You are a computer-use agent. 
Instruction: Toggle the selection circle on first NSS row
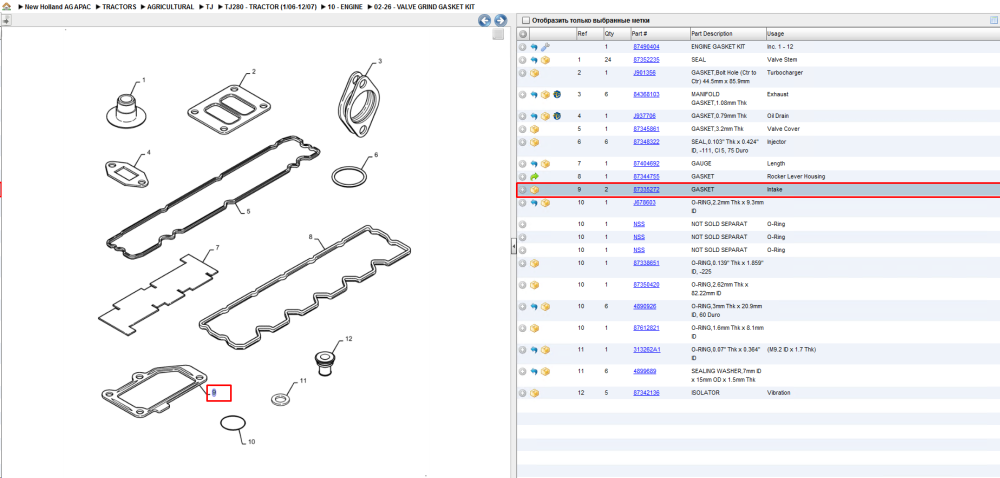tap(523, 224)
